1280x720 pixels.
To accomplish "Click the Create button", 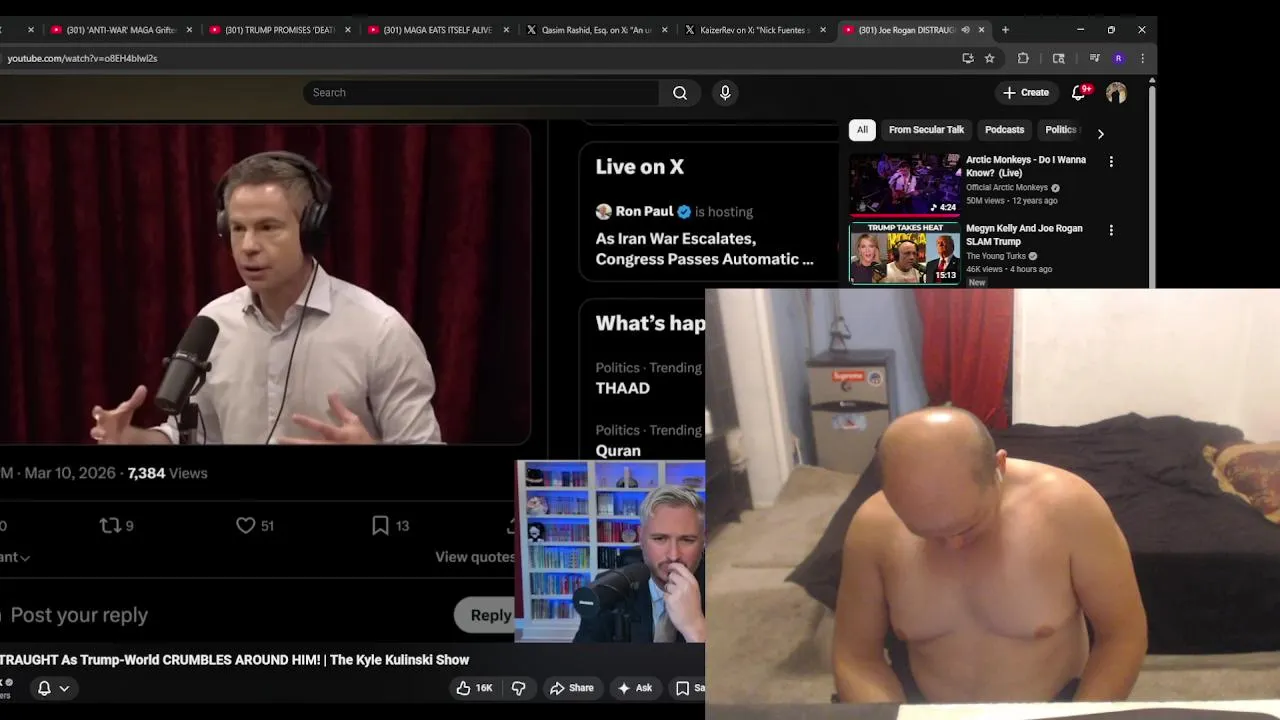I will pyautogui.click(x=1026, y=93).
